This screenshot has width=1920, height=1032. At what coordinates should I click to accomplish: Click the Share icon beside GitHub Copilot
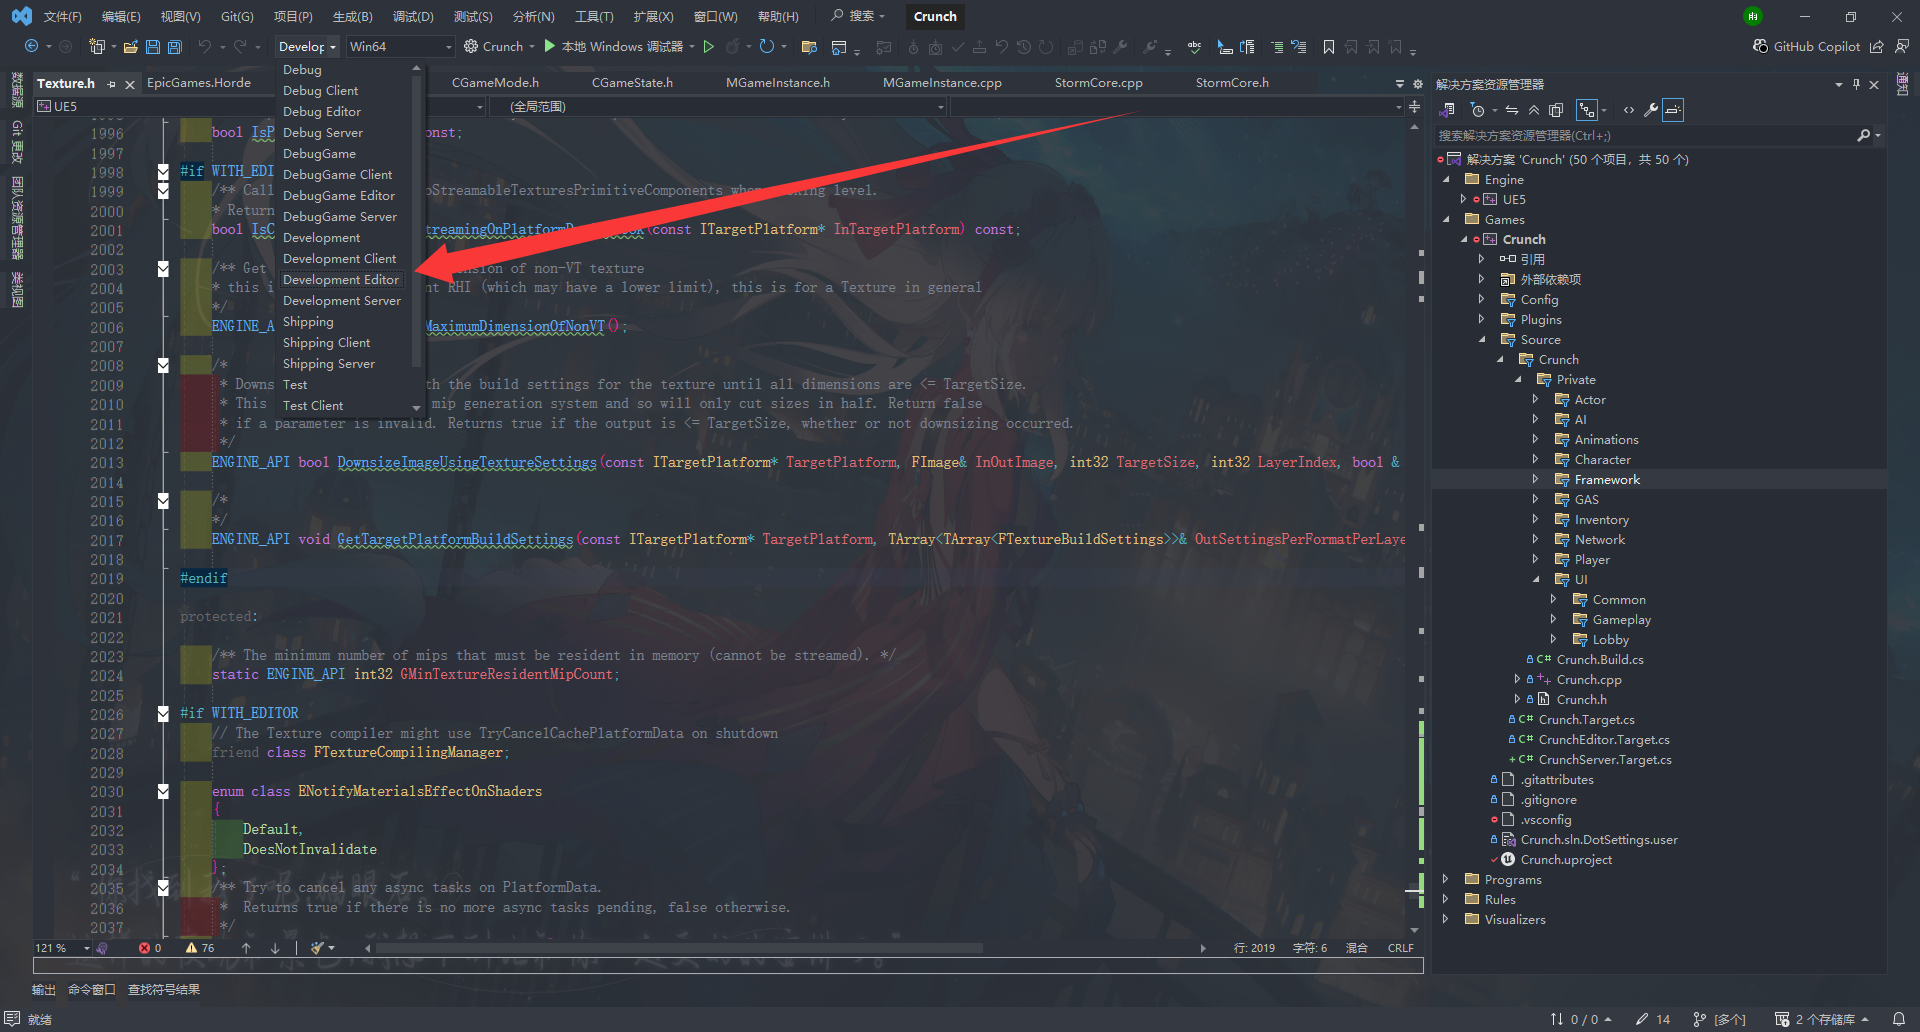[1877, 46]
